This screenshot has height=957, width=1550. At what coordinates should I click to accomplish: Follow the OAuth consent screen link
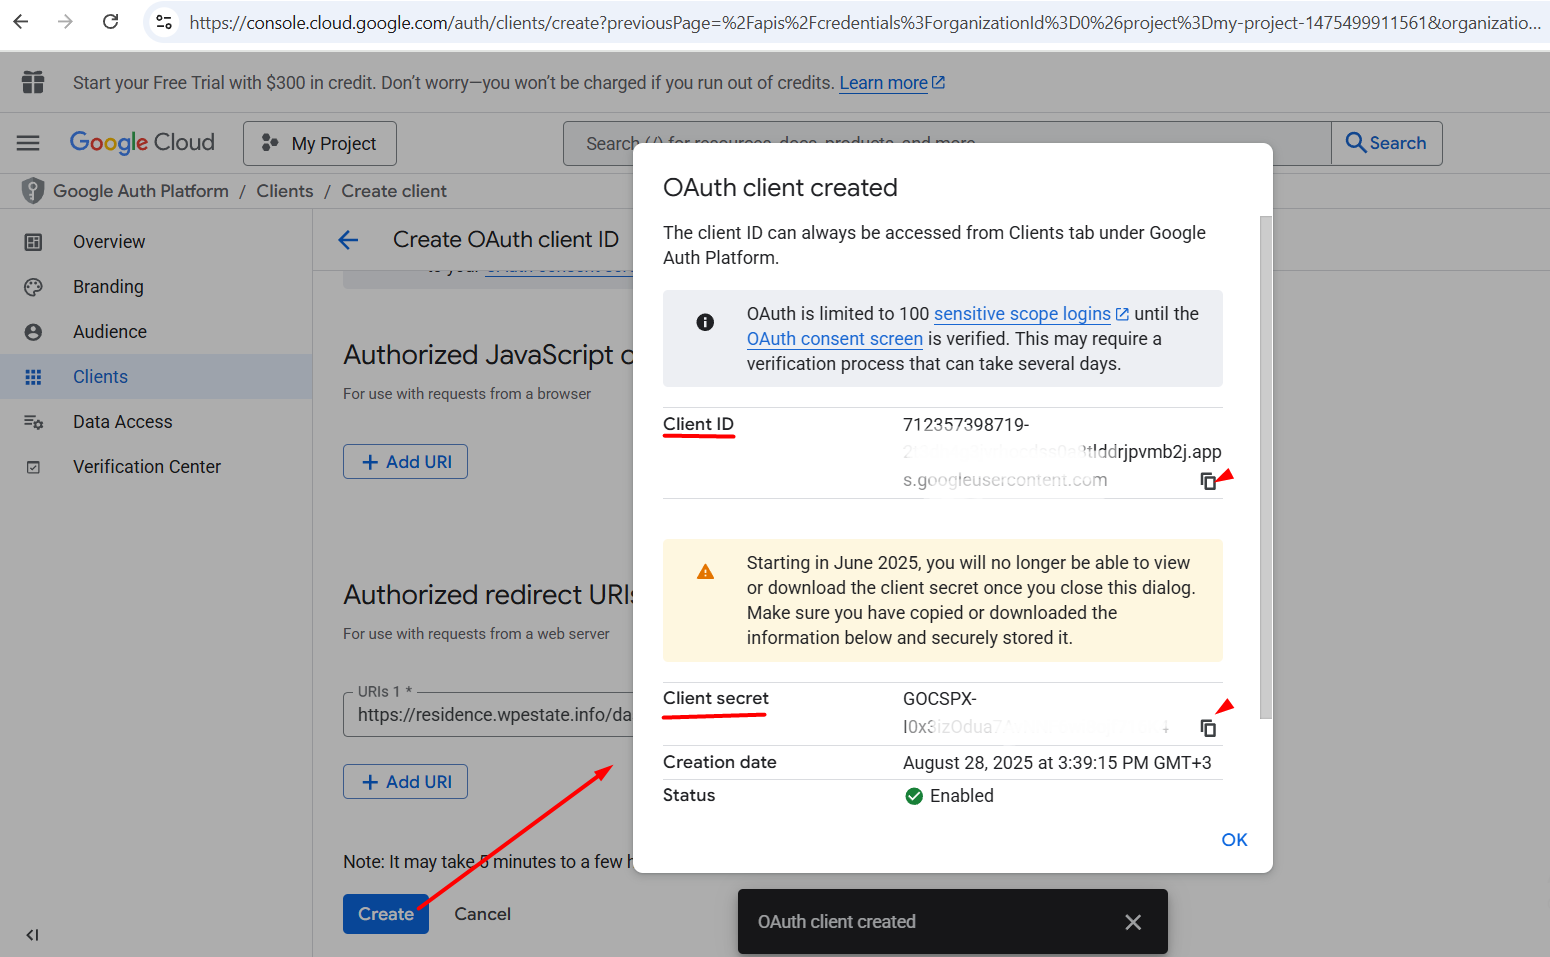pos(834,339)
